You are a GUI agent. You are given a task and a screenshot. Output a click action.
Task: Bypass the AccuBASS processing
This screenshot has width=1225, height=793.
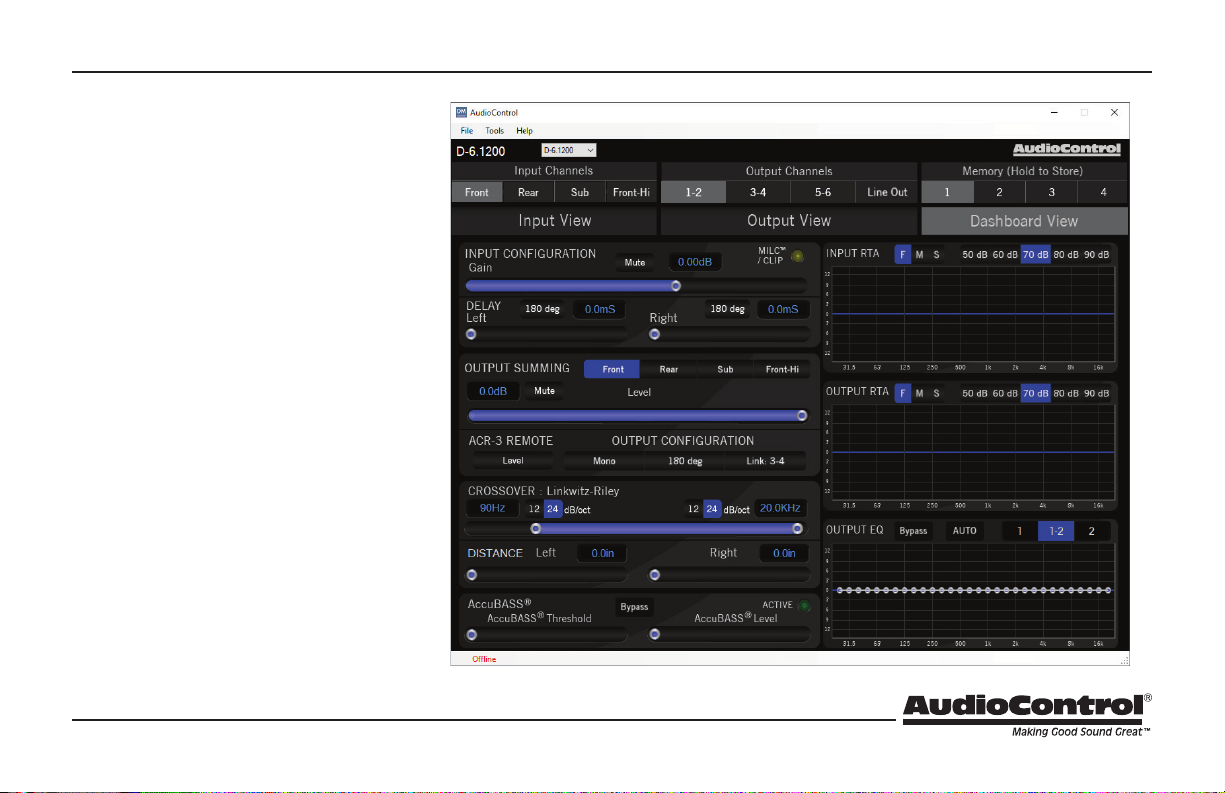[x=634, y=607]
